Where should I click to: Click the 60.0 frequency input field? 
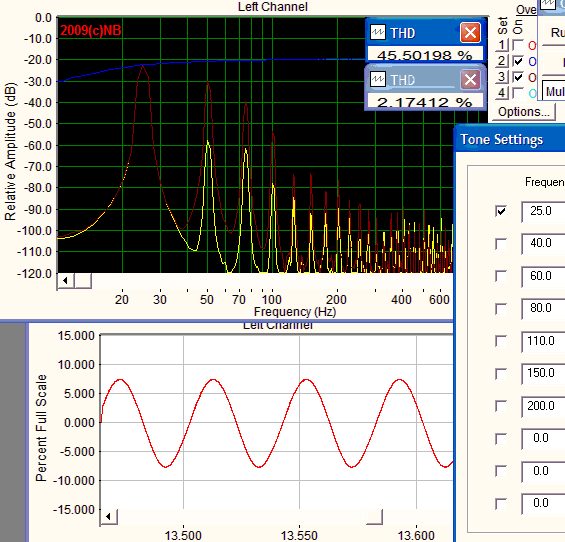tap(544, 276)
